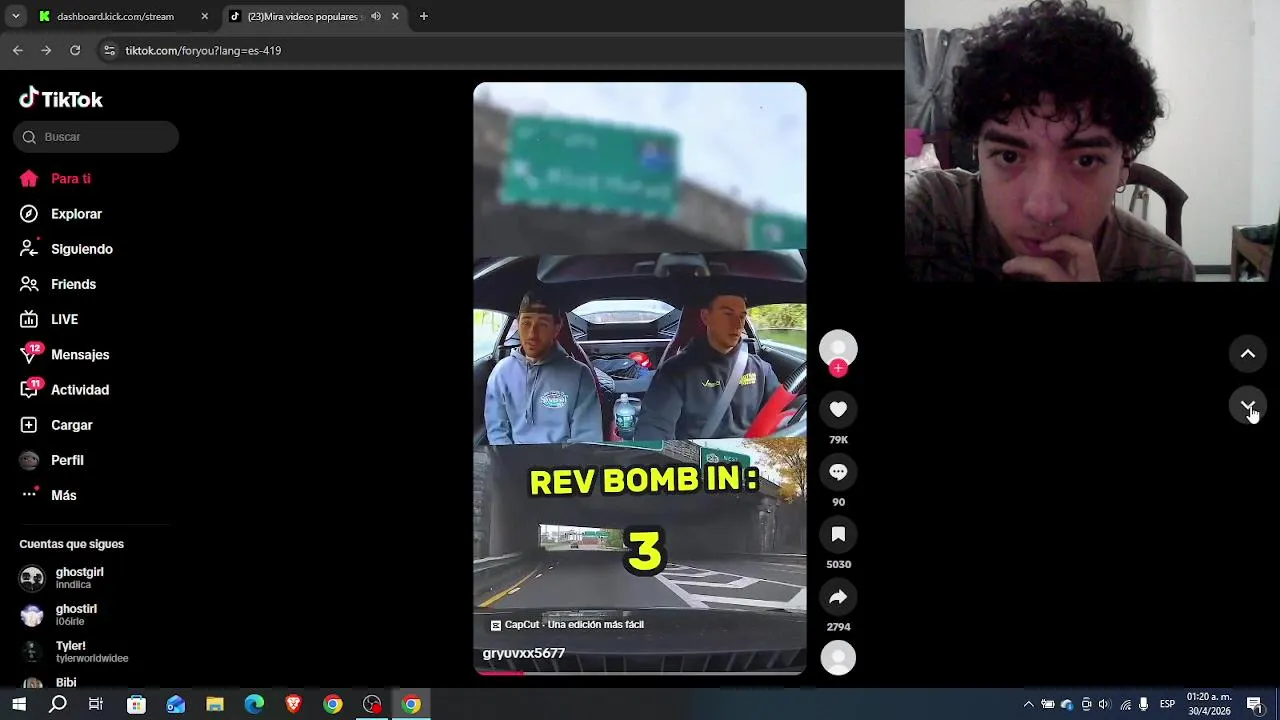
Task: Reload the TikTok page
Action: [x=75, y=50]
